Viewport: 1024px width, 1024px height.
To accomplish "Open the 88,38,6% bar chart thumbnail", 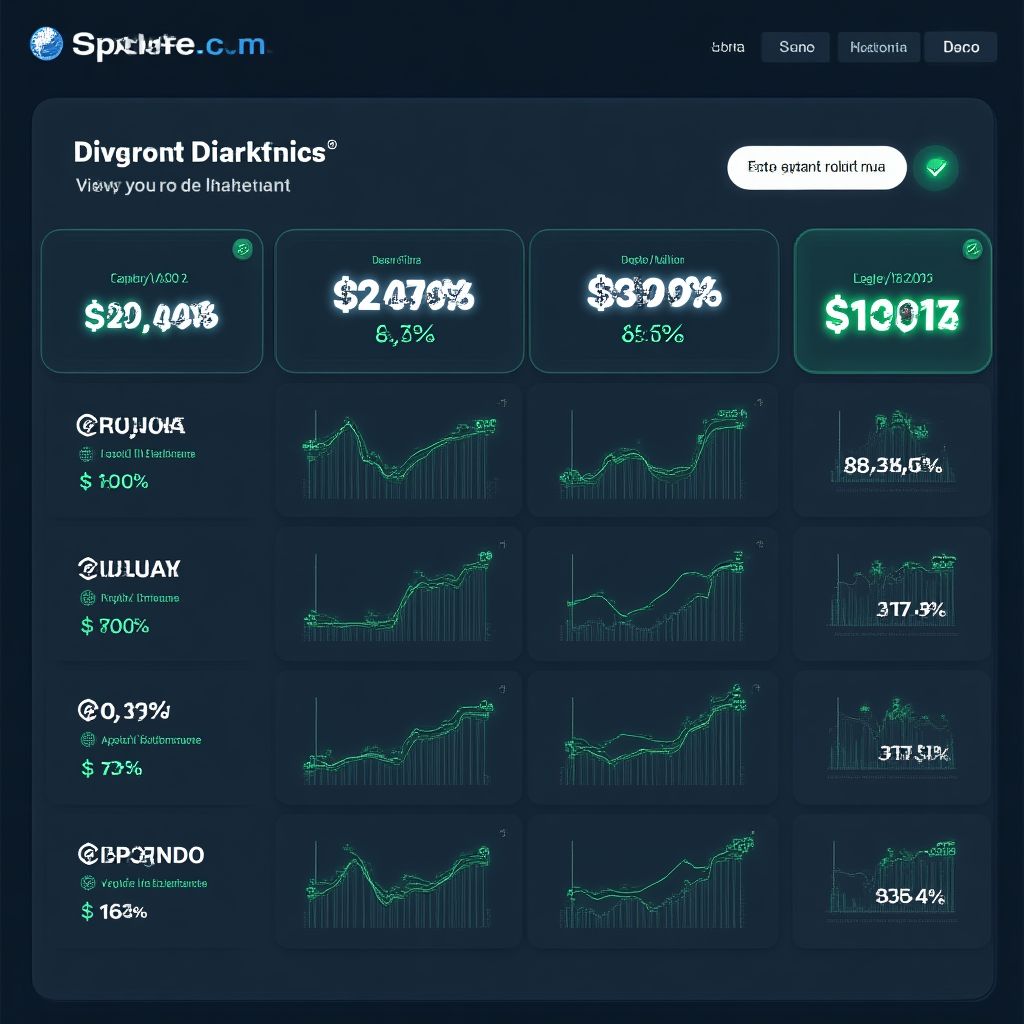I will point(892,450).
